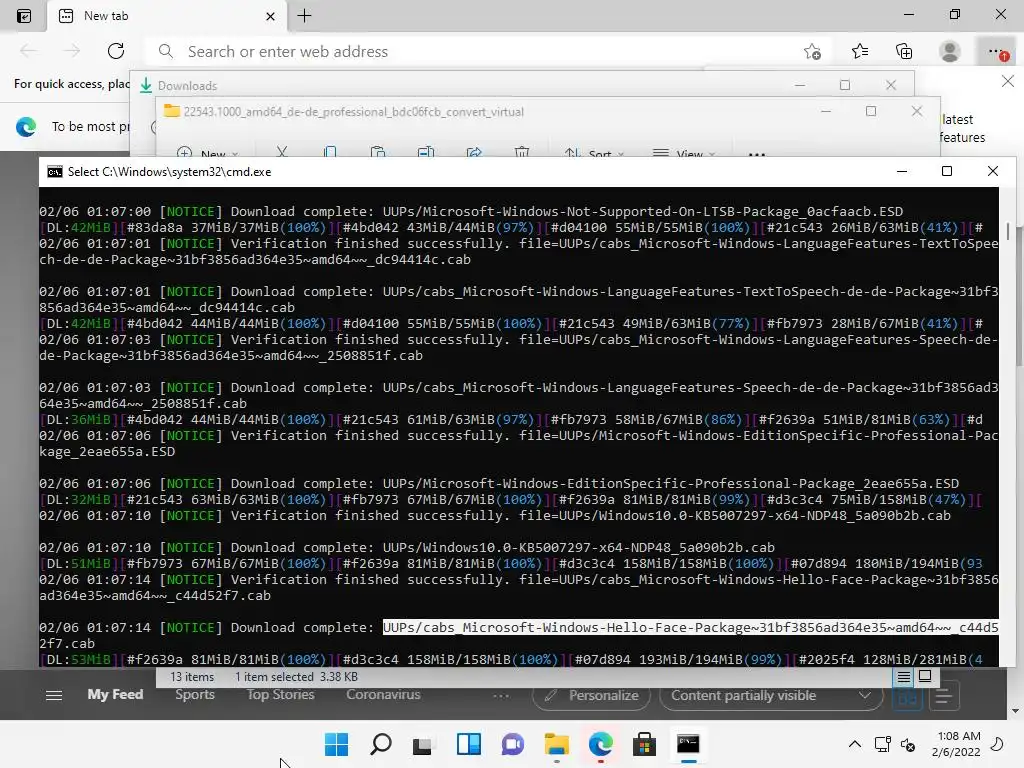Click the browser back arrow
Viewport: 1024px width, 768px height.
[29, 51]
